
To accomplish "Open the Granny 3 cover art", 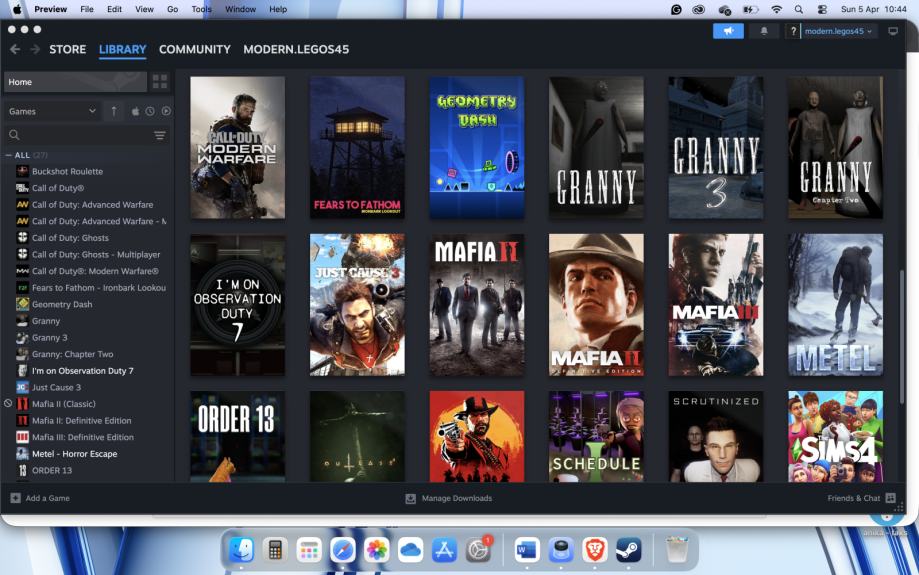I will click(716, 148).
